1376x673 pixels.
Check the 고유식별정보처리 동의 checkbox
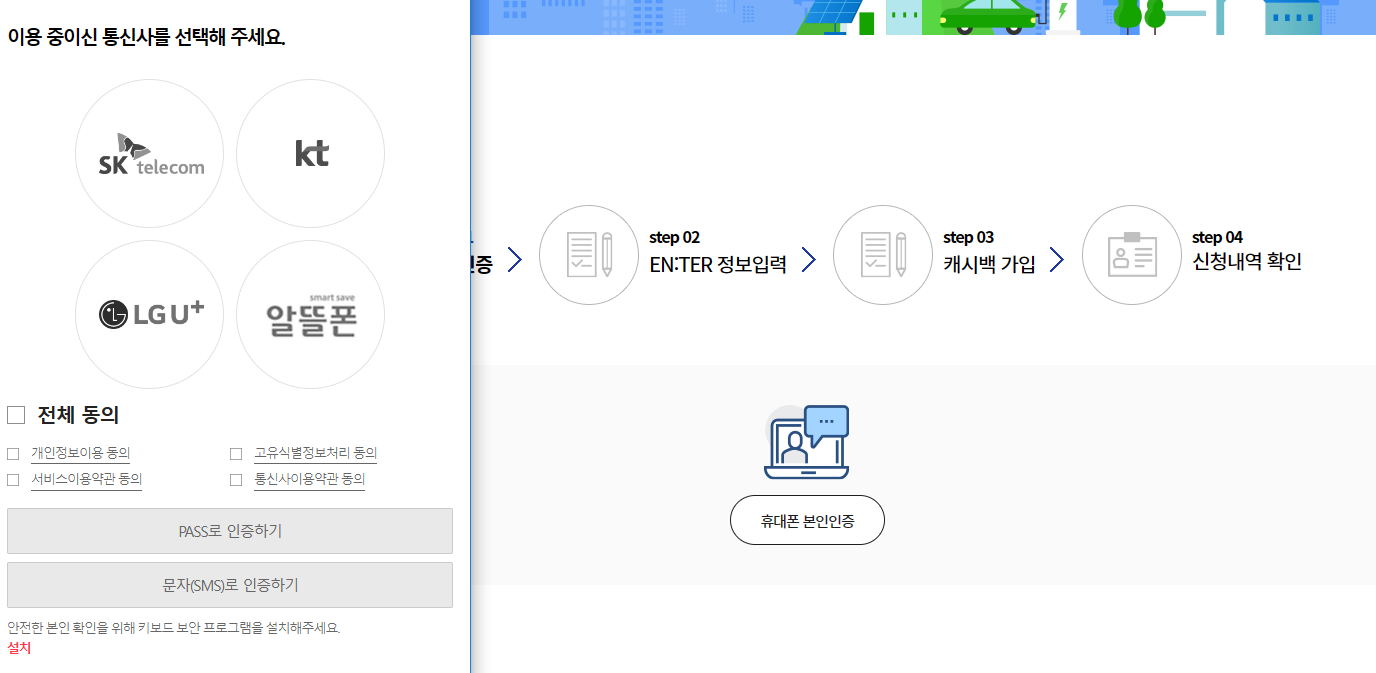click(236, 454)
